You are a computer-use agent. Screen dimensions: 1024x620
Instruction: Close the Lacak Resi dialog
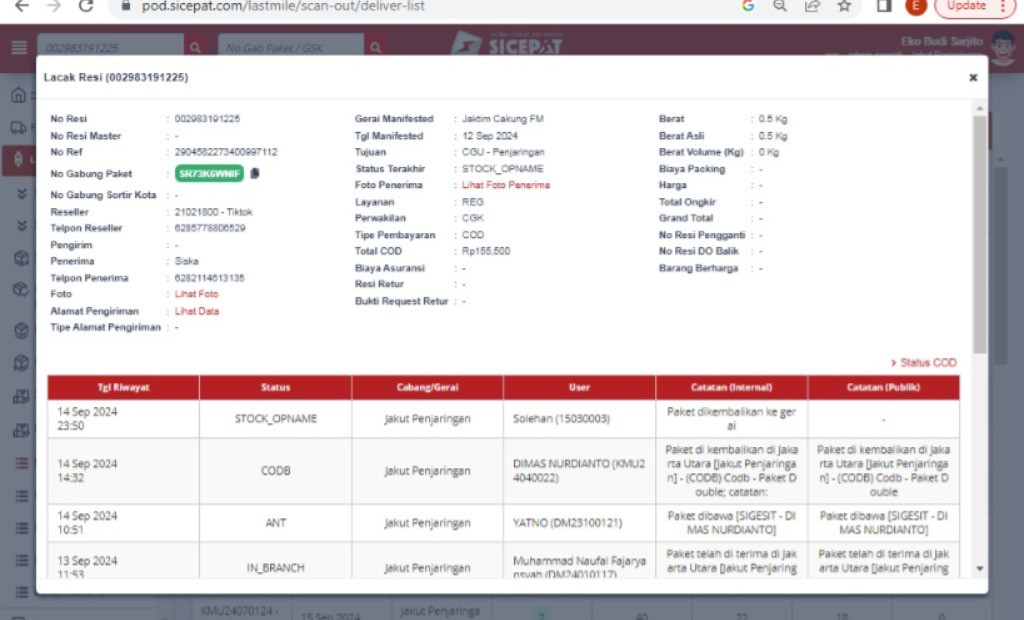(973, 77)
